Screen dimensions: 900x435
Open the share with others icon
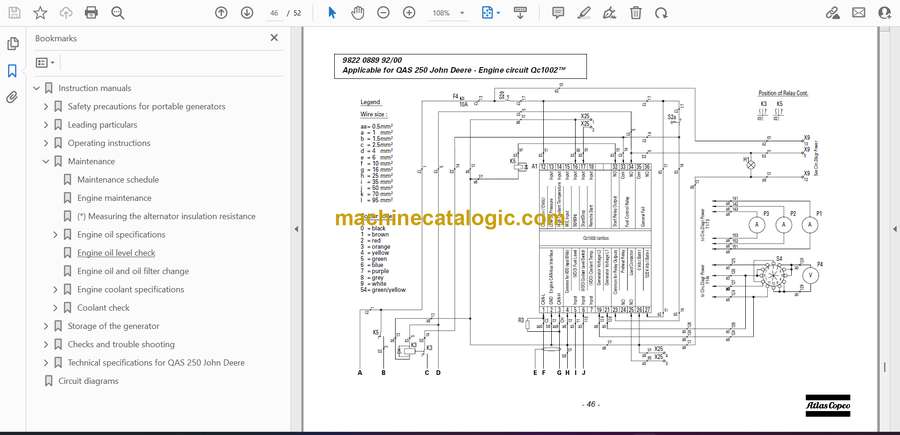[885, 13]
